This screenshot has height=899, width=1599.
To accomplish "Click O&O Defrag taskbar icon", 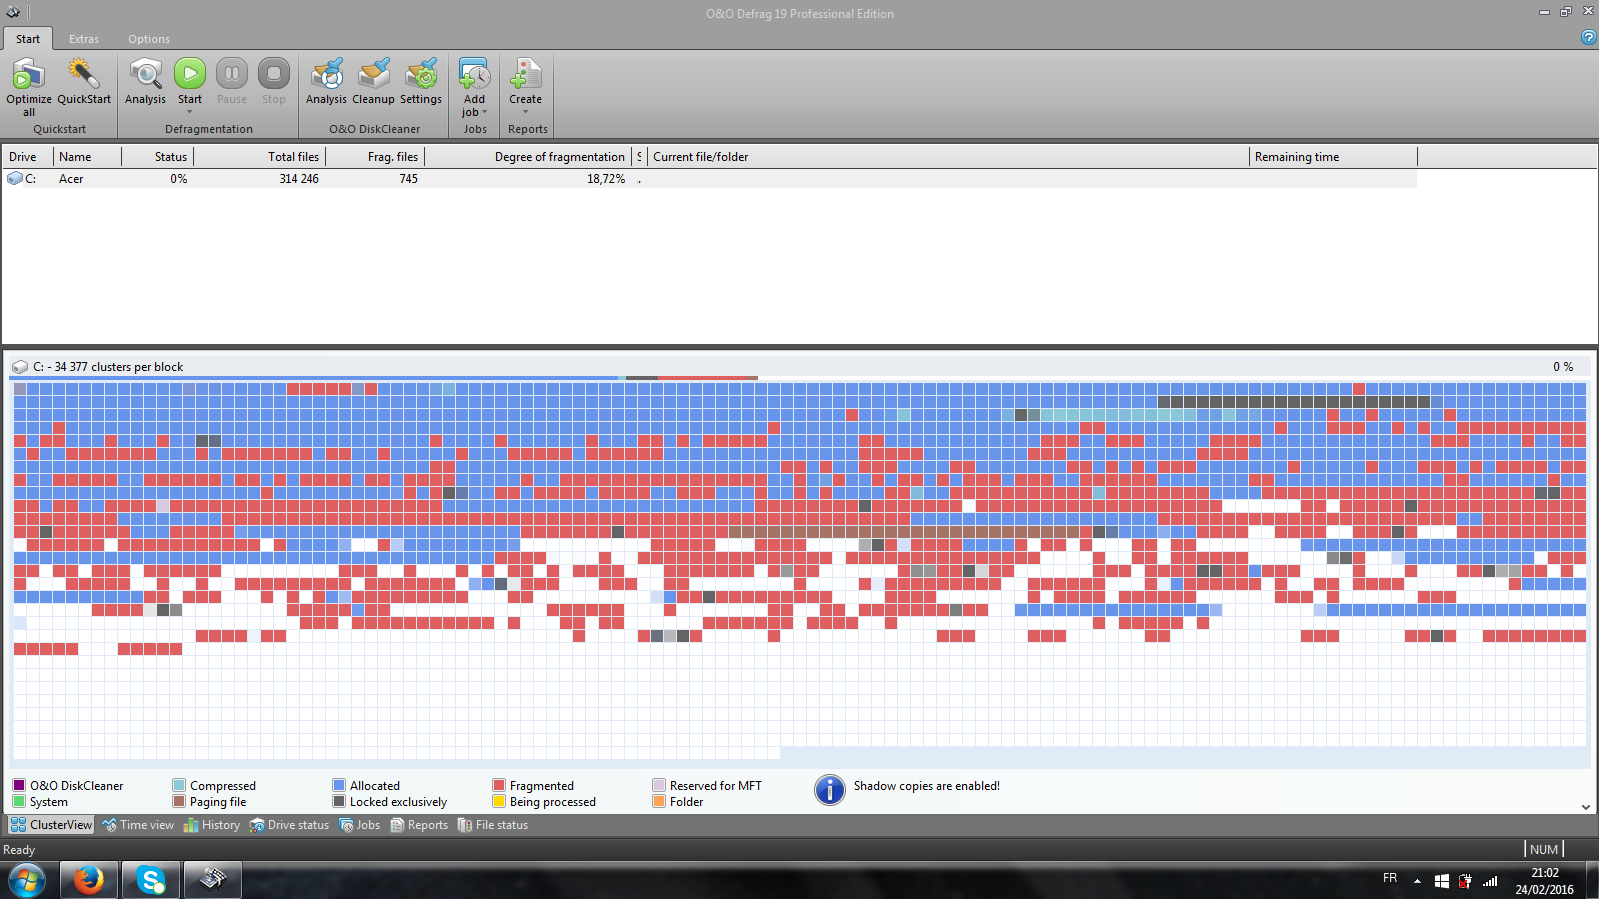I will [x=213, y=880].
